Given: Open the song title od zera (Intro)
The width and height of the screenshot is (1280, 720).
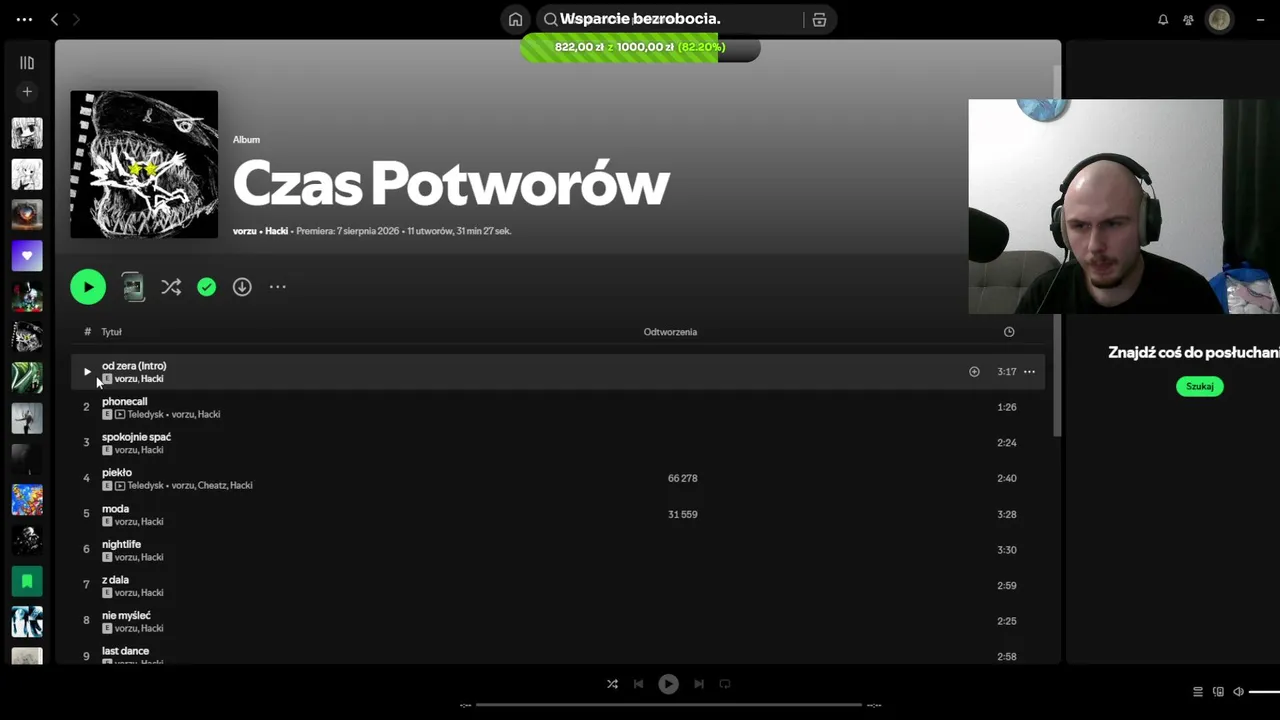Looking at the screenshot, I should (134, 366).
